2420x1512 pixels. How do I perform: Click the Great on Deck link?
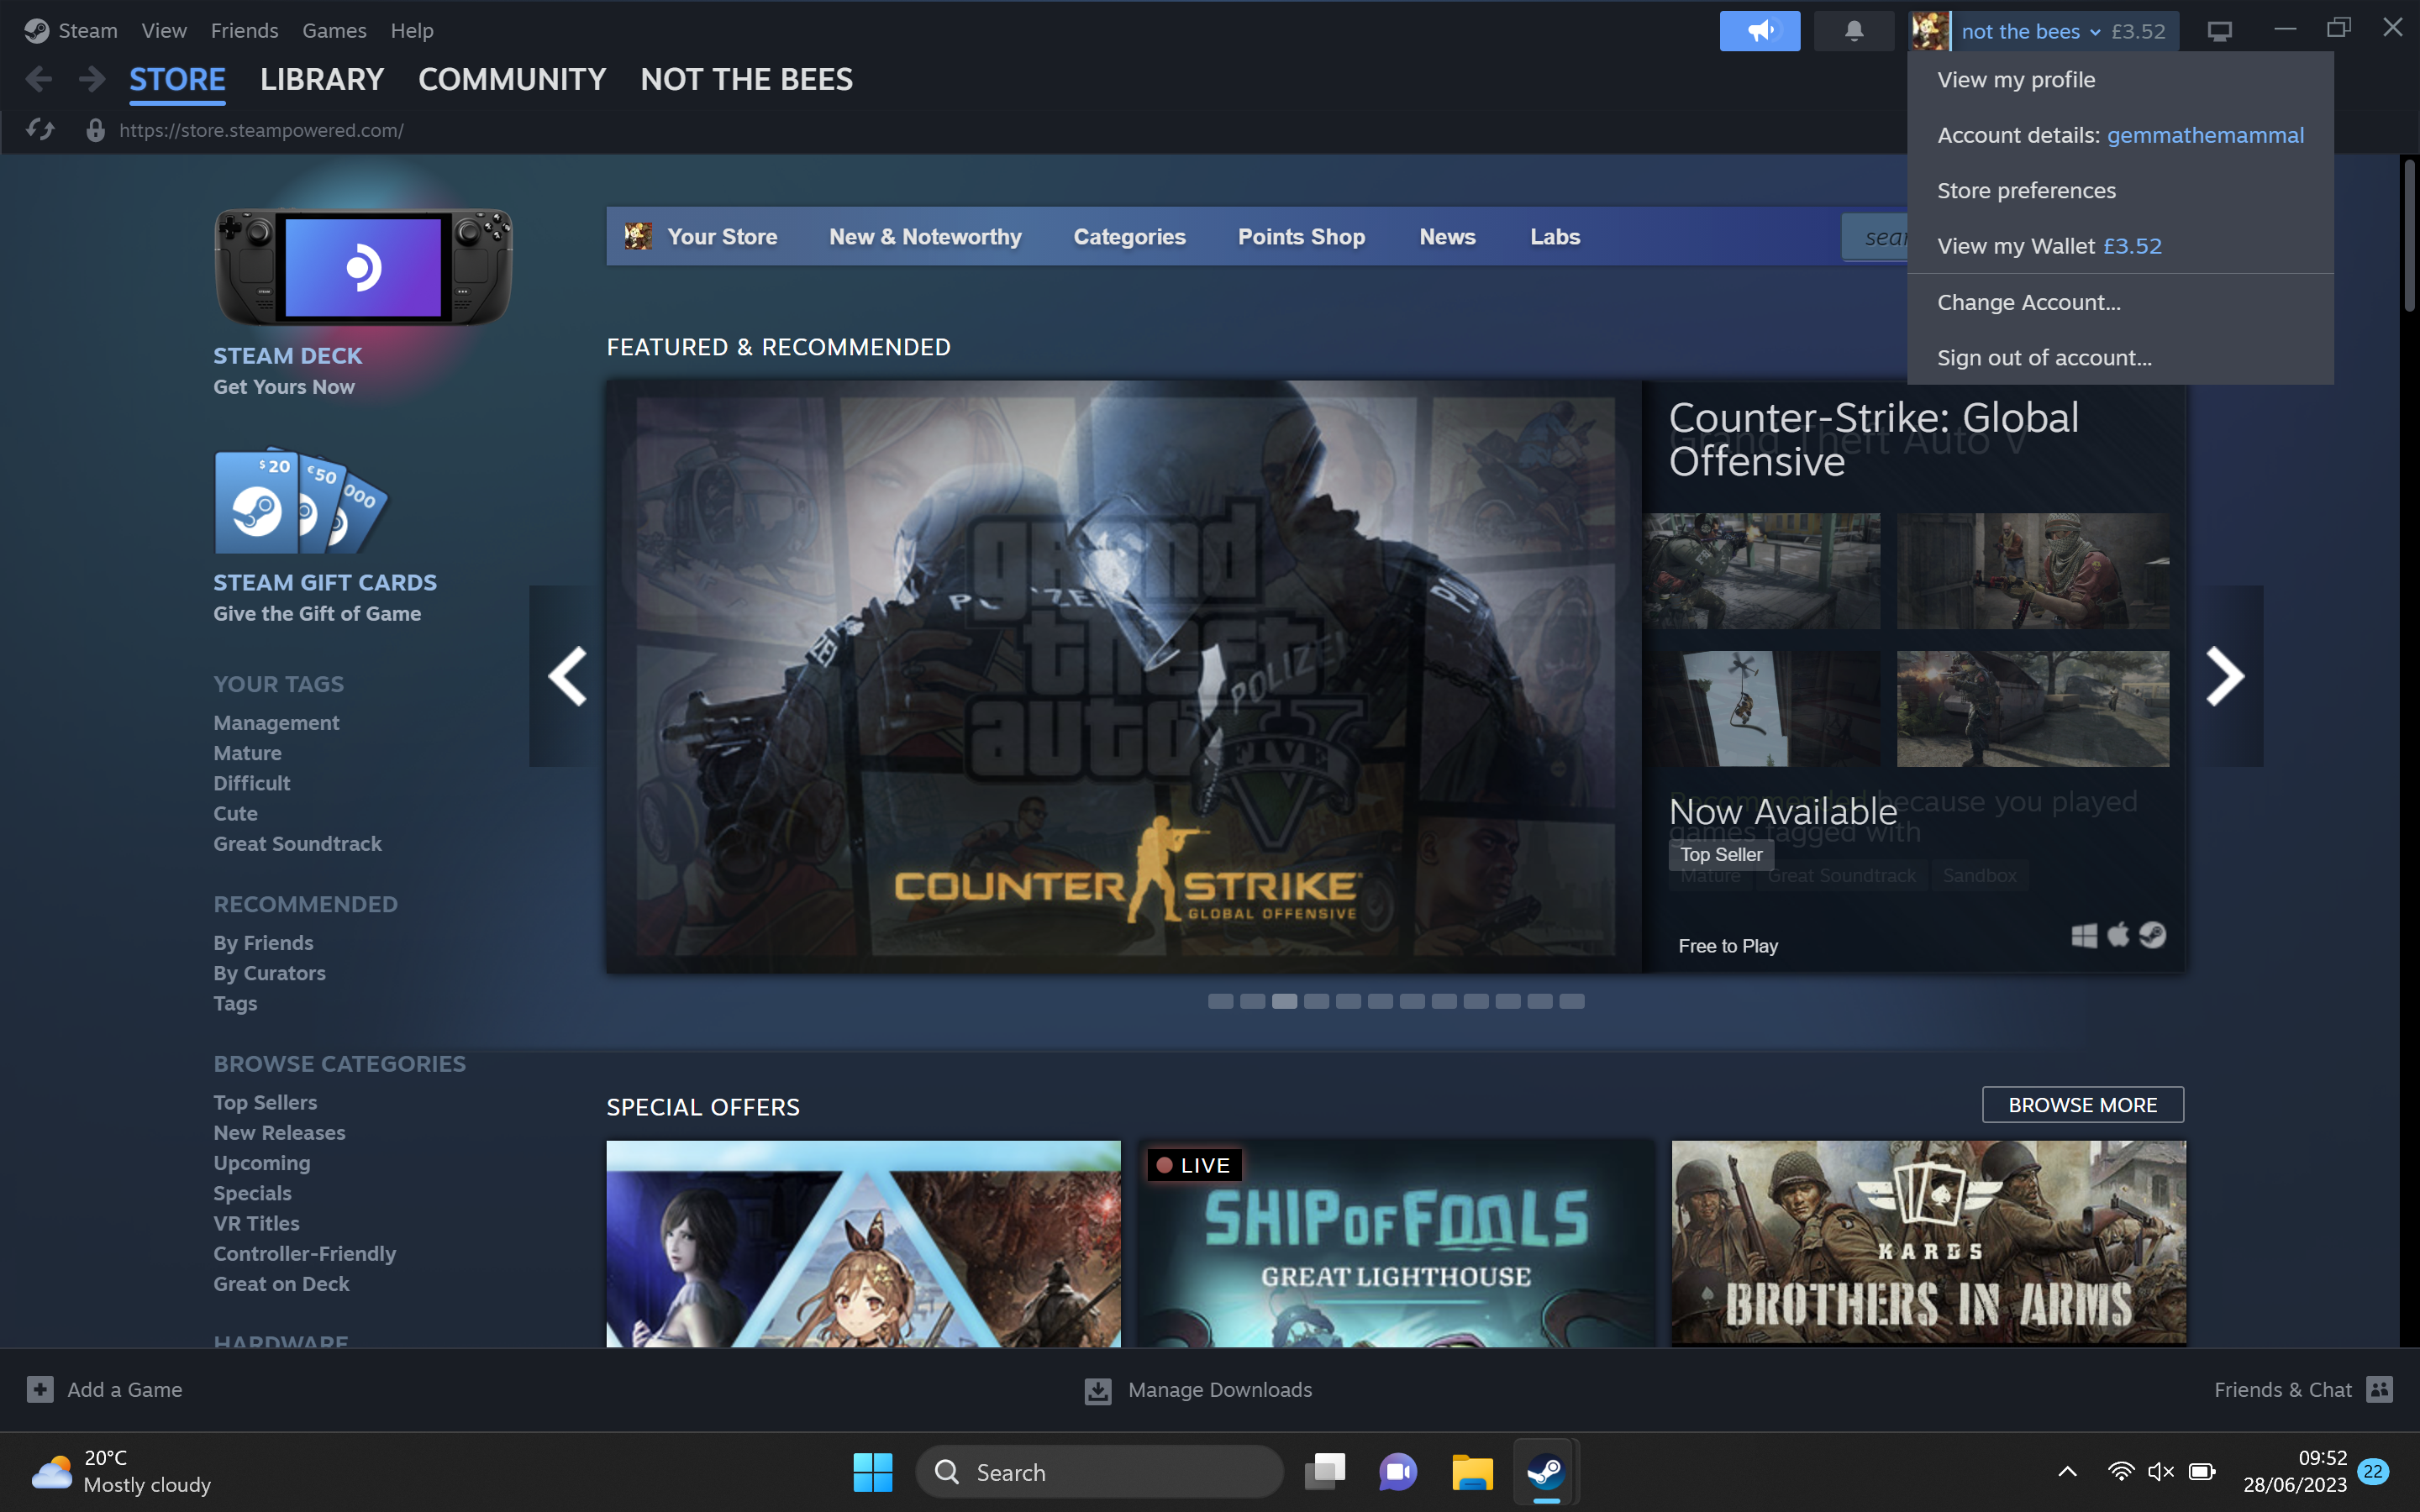(x=281, y=1284)
